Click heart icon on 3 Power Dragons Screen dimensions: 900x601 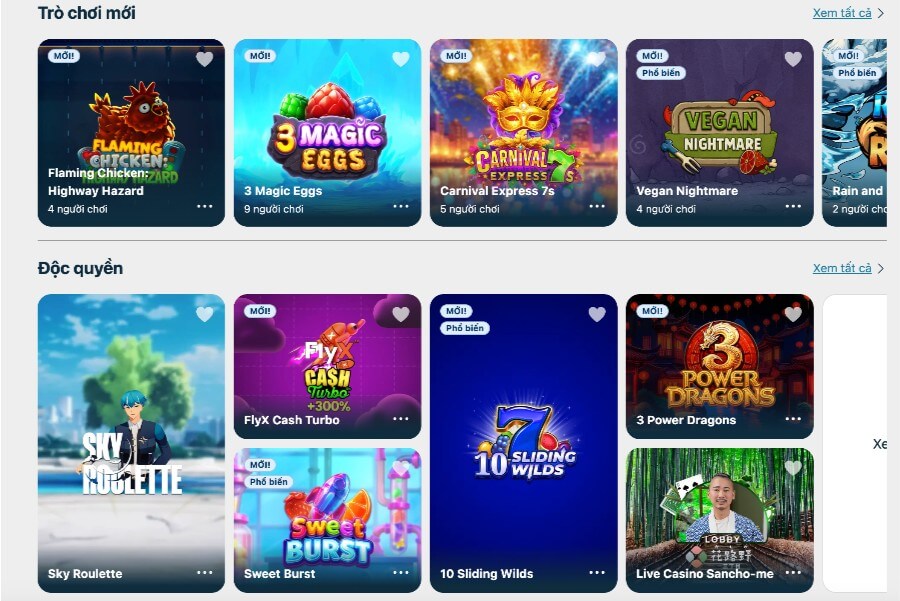point(793,314)
